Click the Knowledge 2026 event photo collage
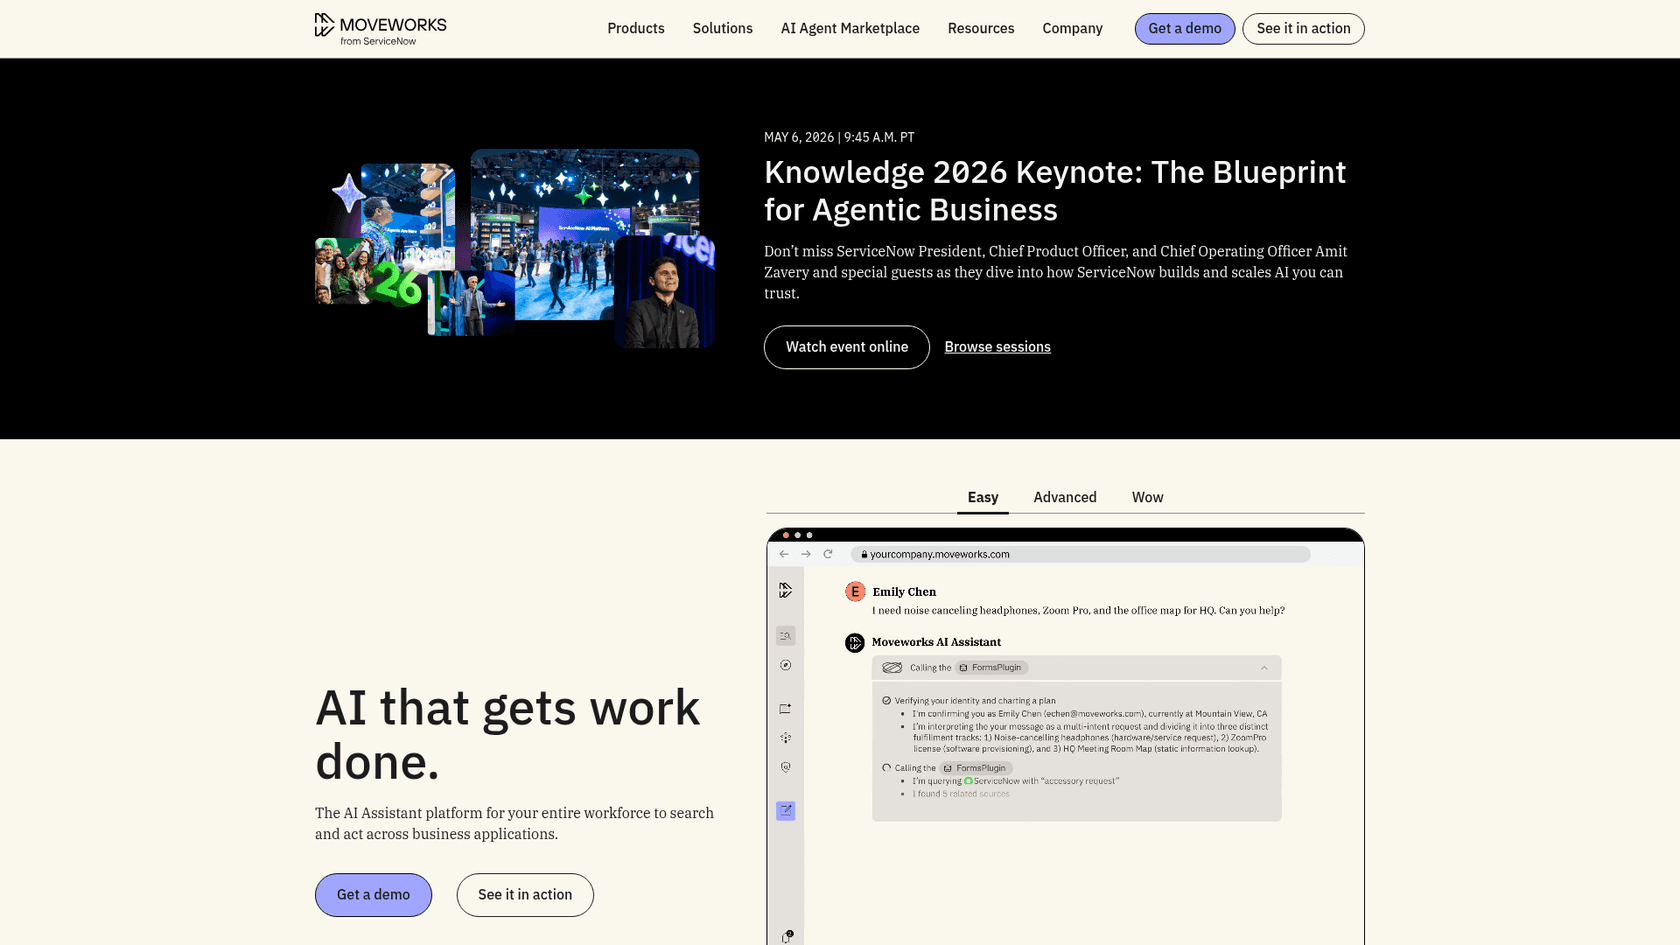This screenshot has width=1680, height=945. point(515,248)
